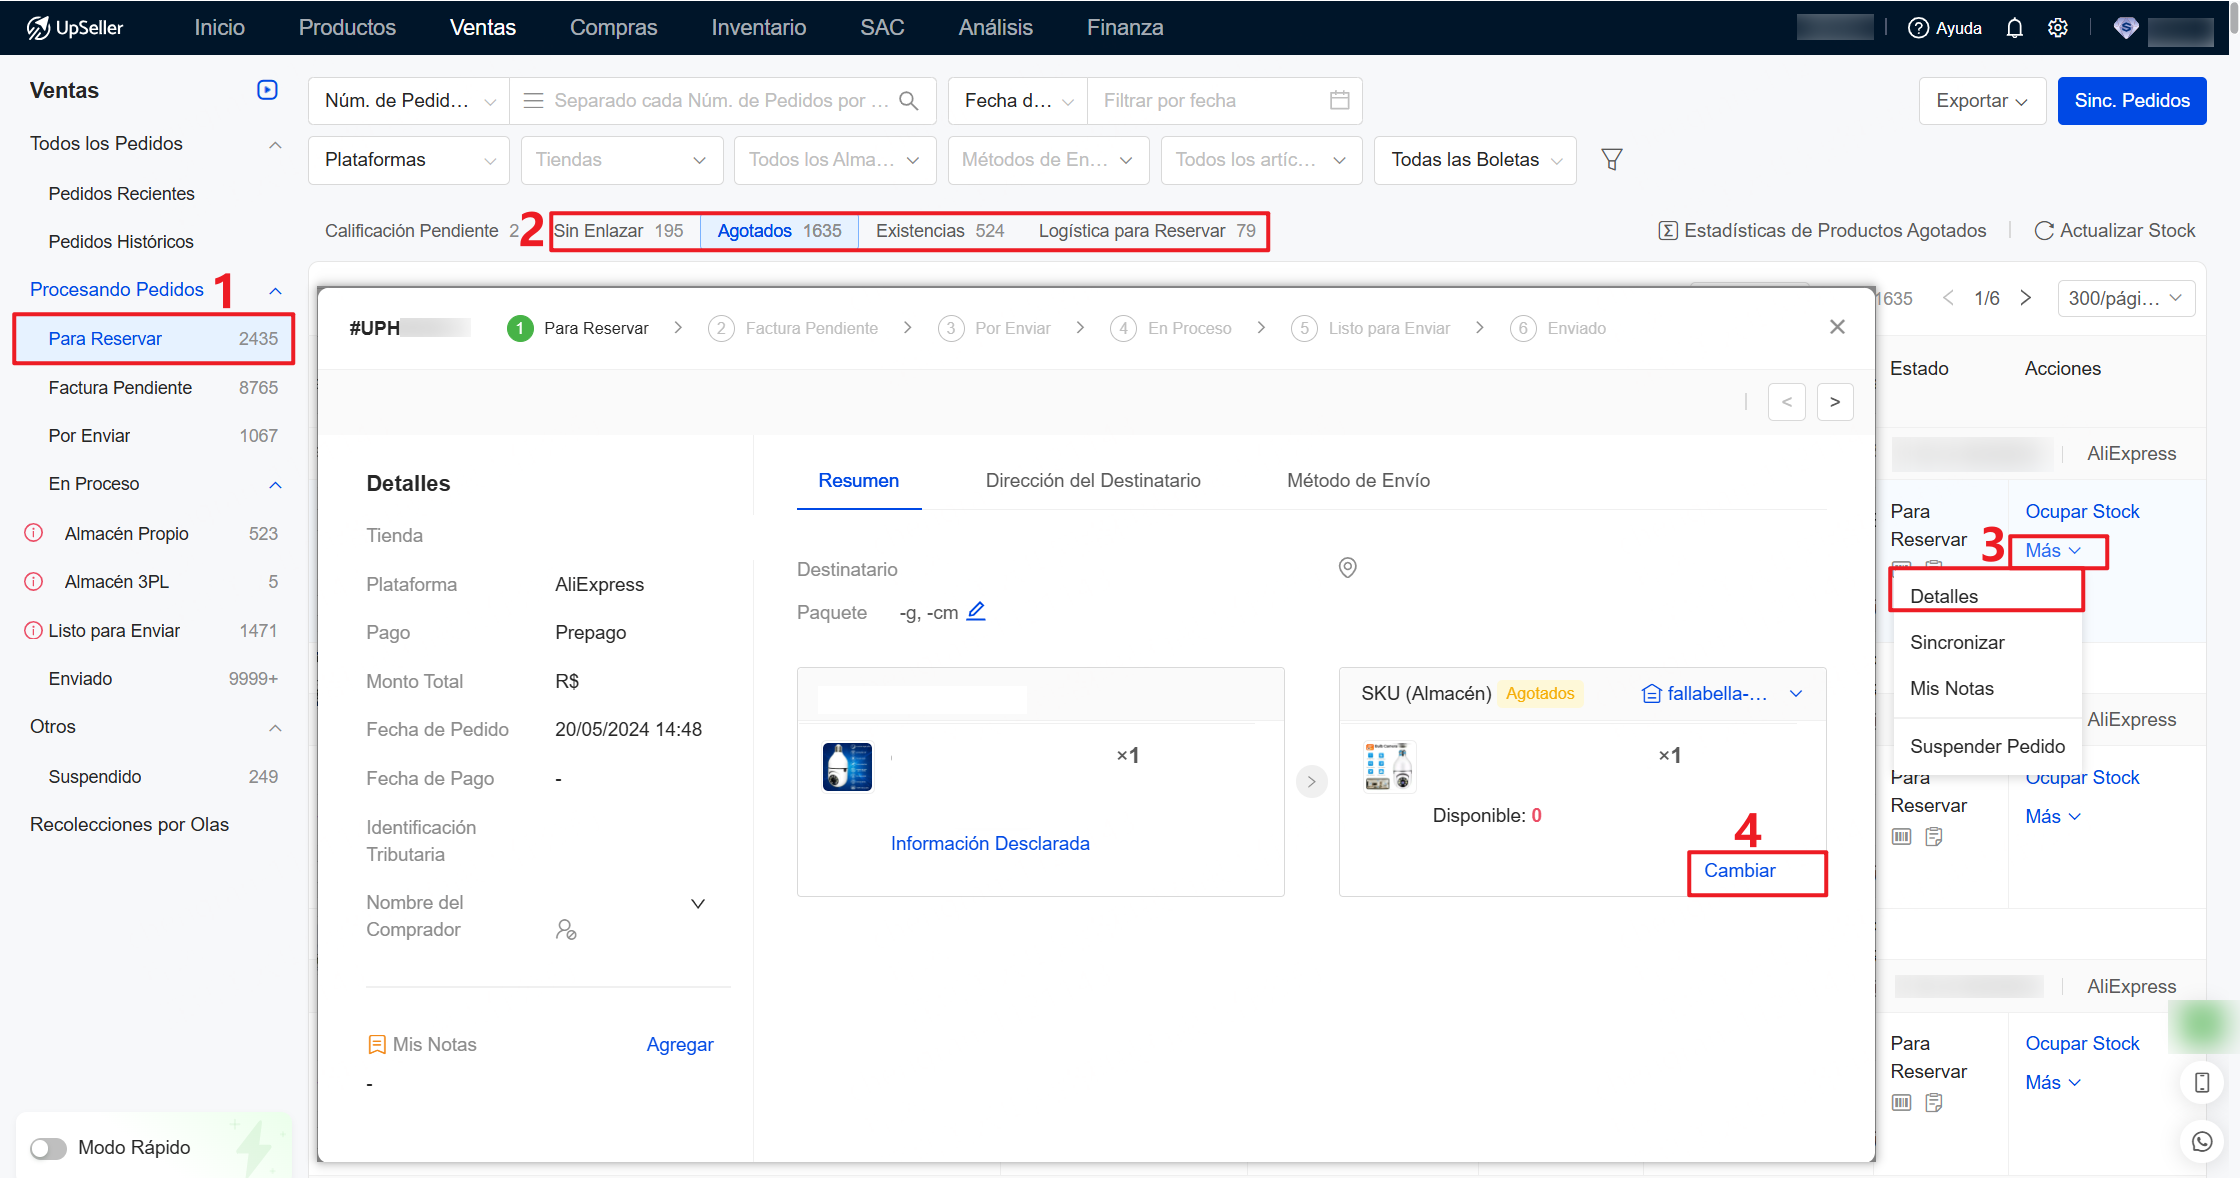This screenshot has height=1178, width=2240.
Task: Open the settings gear icon
Action: (2058, 28)
